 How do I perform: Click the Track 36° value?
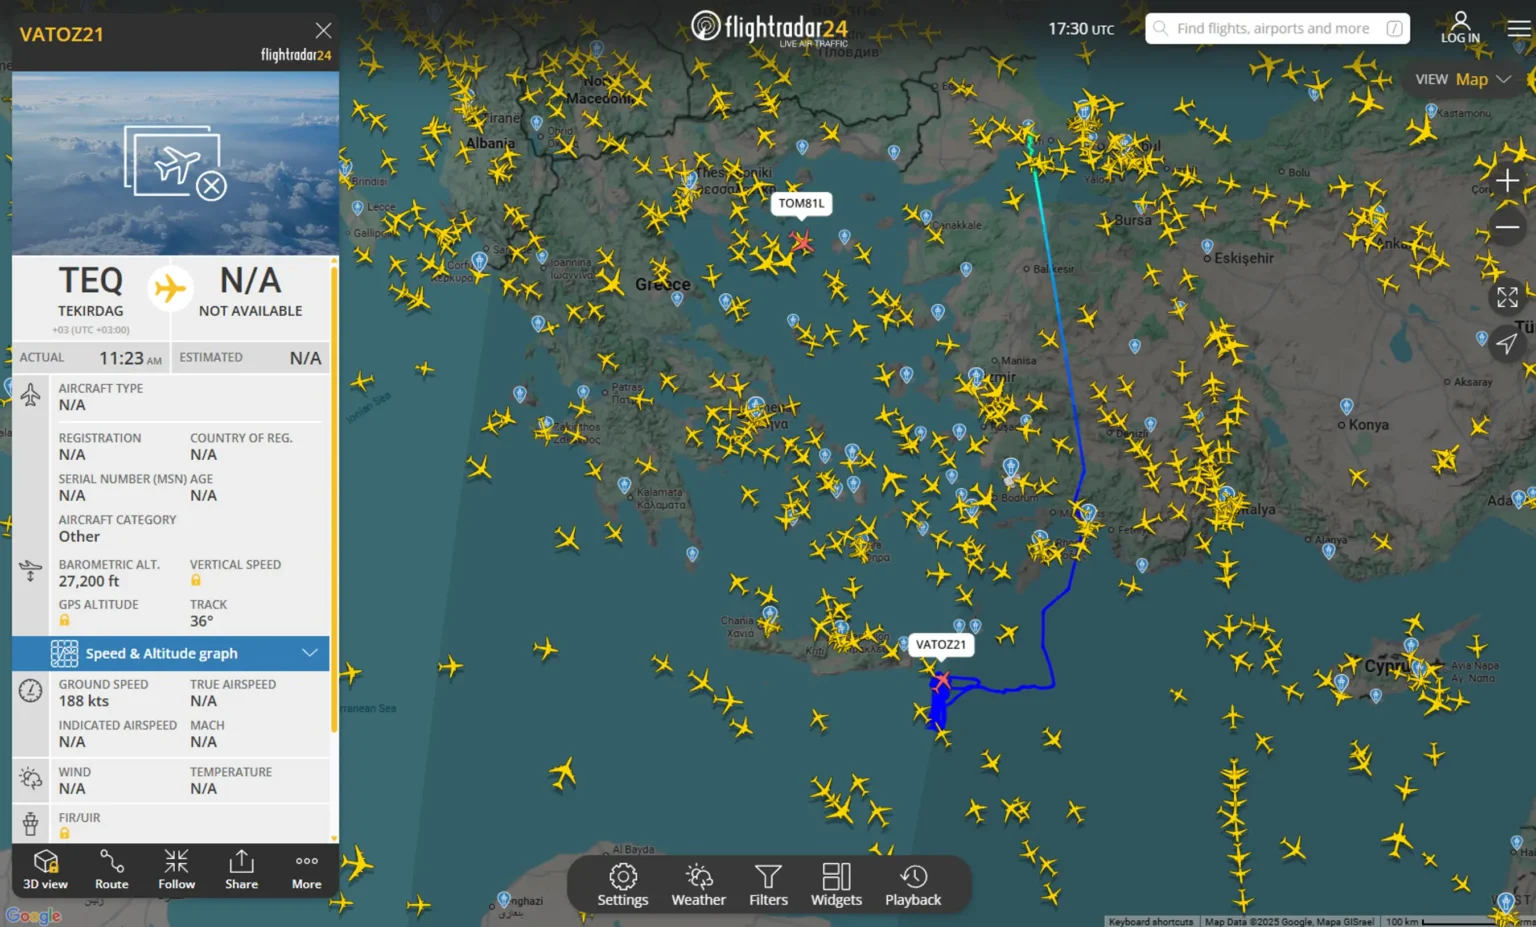pos(201,621)
